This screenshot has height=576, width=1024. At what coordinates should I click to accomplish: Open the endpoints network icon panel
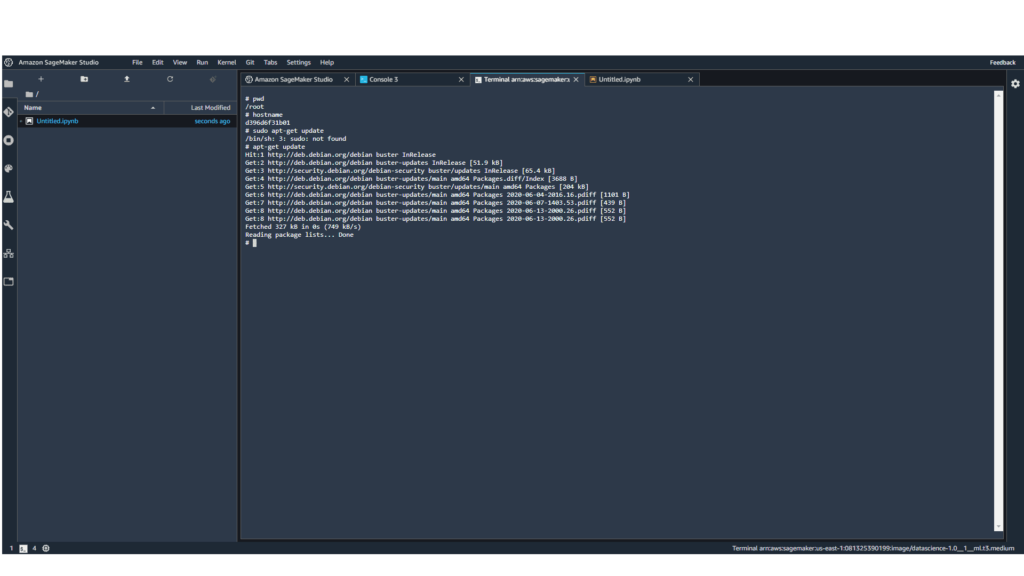click(x=8, y=253)
